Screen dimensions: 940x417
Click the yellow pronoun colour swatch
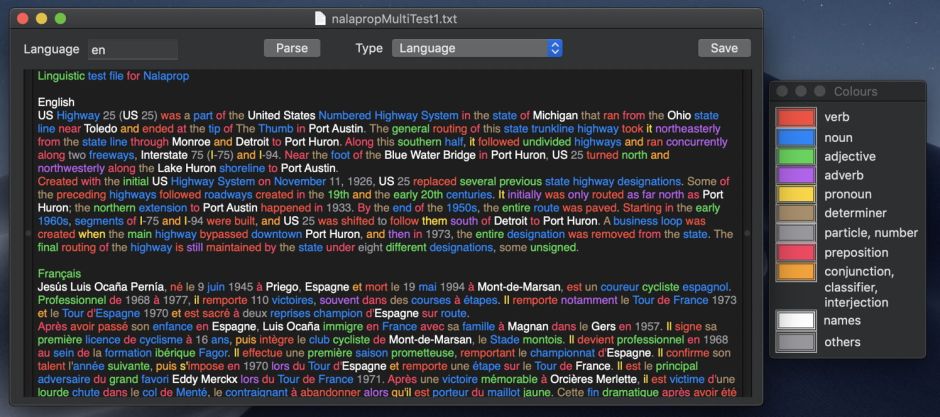point(796,195)
